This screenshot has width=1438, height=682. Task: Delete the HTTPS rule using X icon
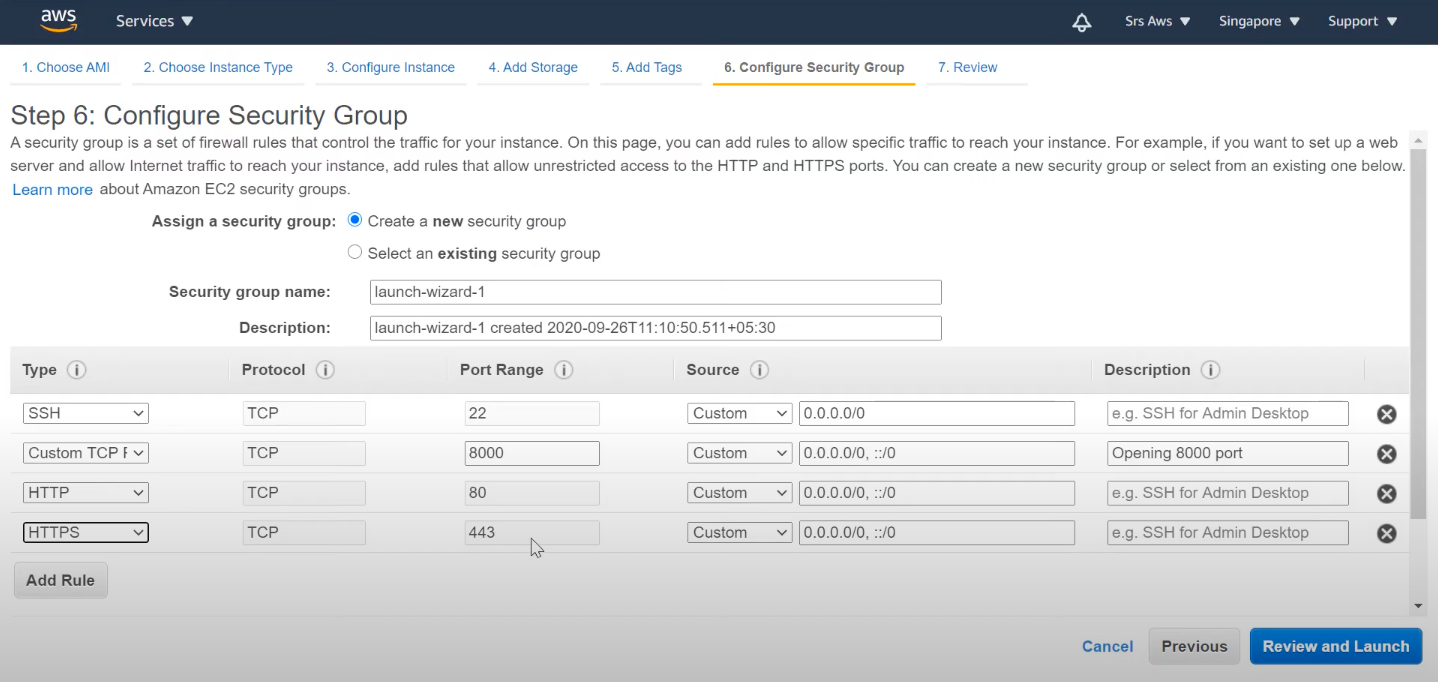coord(1386,533)
